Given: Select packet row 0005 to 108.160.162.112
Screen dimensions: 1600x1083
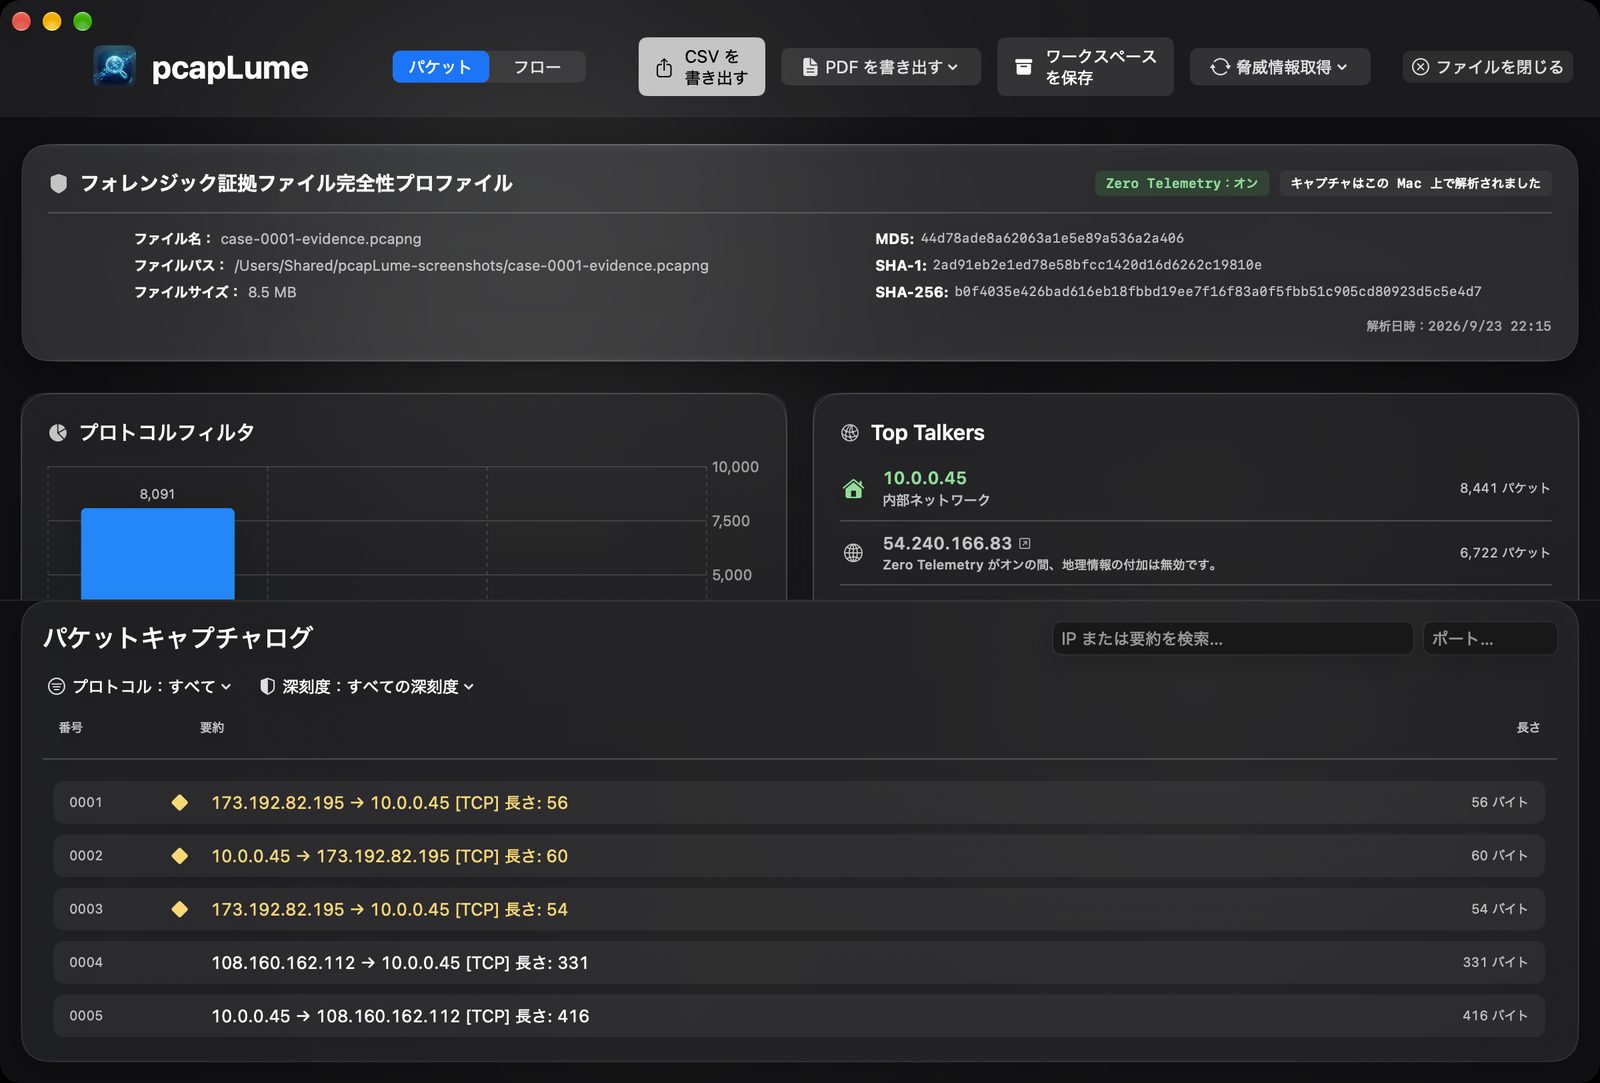Looking at the screenshot, I should click(x=799, y=1016).
